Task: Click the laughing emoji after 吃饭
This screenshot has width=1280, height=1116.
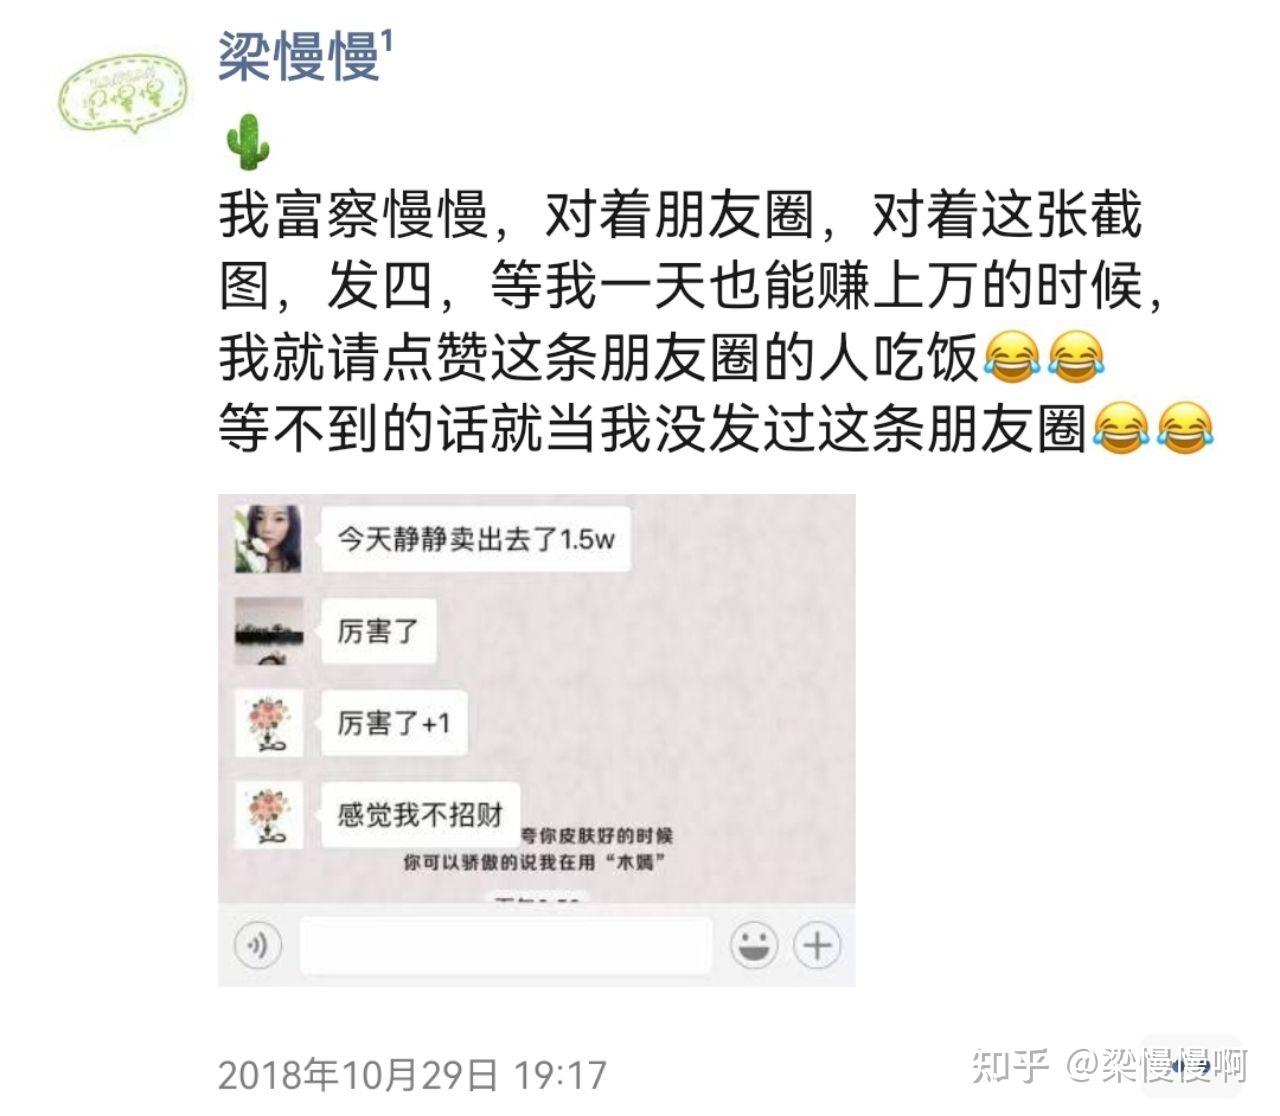Action: [x=1012, y=358]
